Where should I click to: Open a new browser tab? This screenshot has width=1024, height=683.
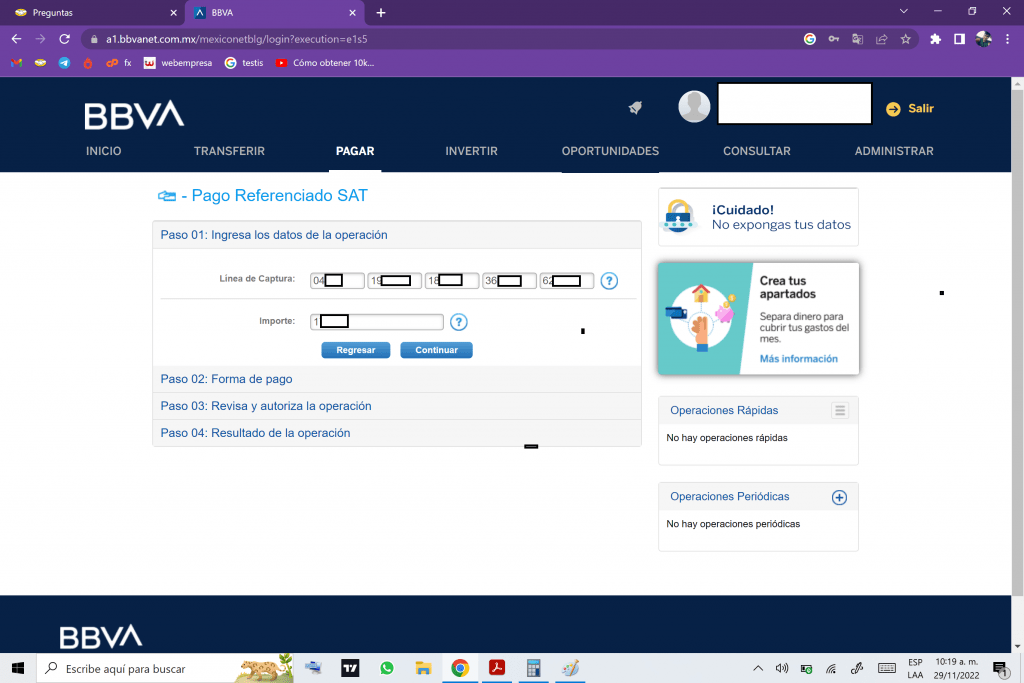tap(381, 12)
